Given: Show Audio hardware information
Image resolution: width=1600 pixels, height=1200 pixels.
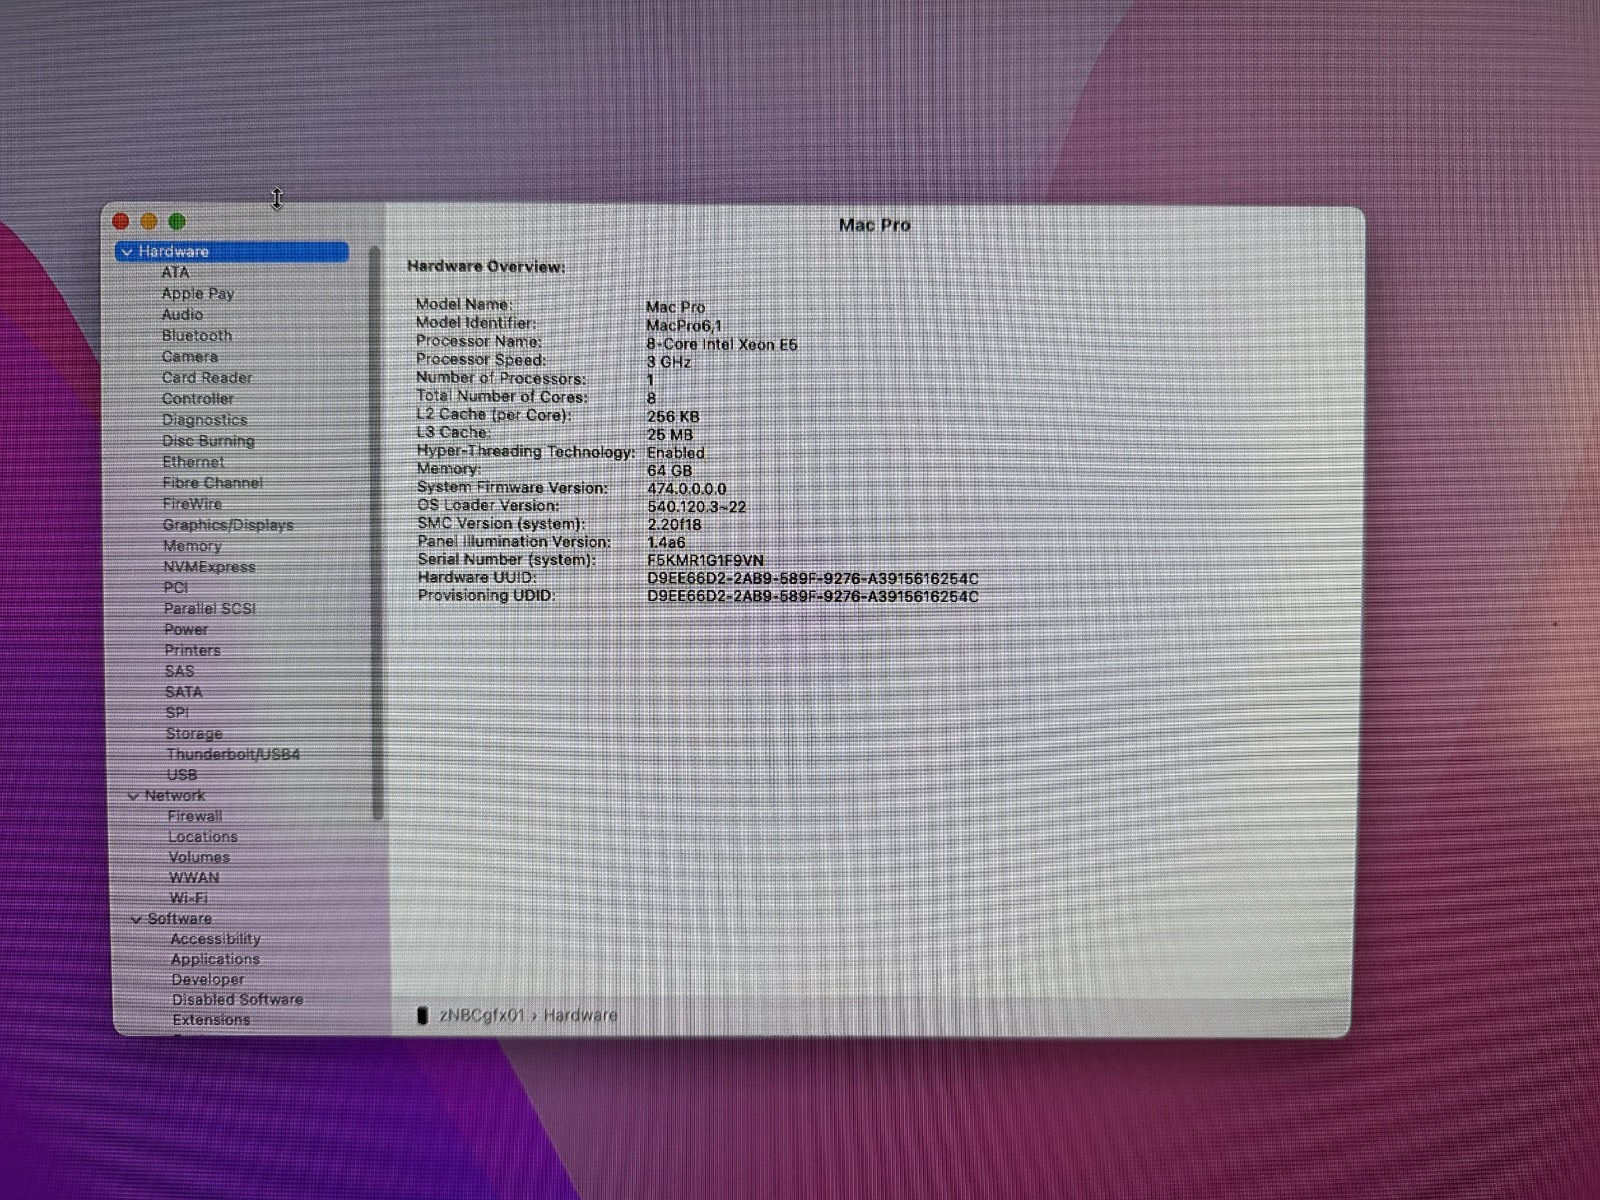Looking at the screenshot, I should (x=182, y=315).
